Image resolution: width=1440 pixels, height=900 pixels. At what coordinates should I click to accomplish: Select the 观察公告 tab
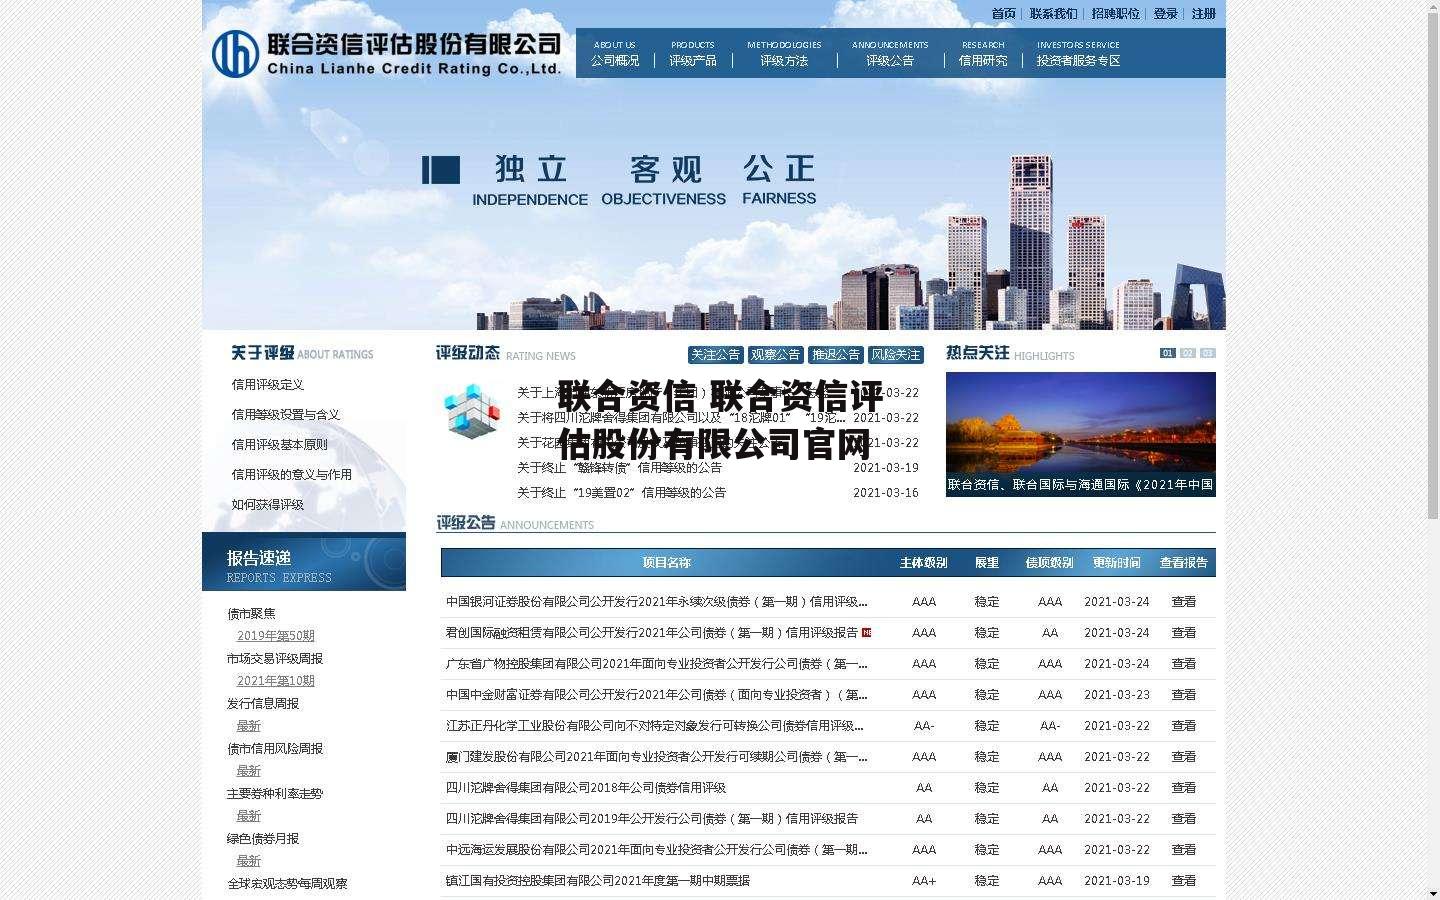point(776,355)
